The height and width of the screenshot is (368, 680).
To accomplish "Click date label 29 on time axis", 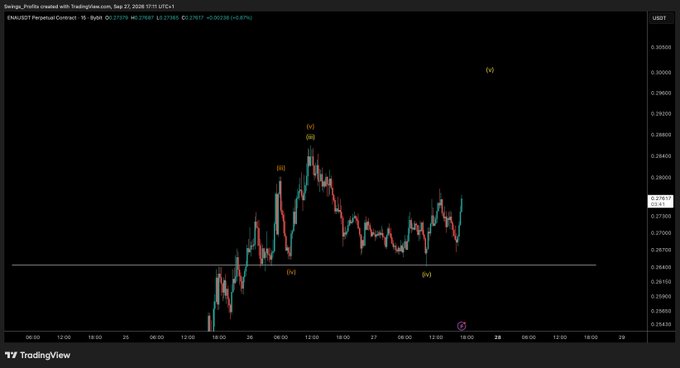I will coord(622,337).
